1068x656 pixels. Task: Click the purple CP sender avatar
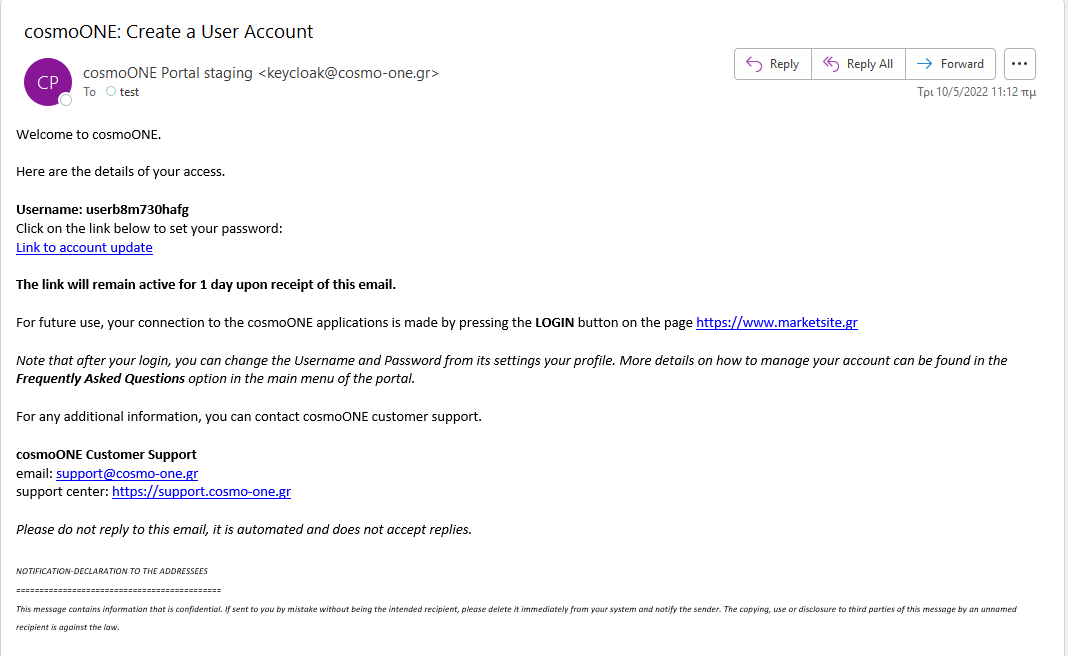point(47,82)
